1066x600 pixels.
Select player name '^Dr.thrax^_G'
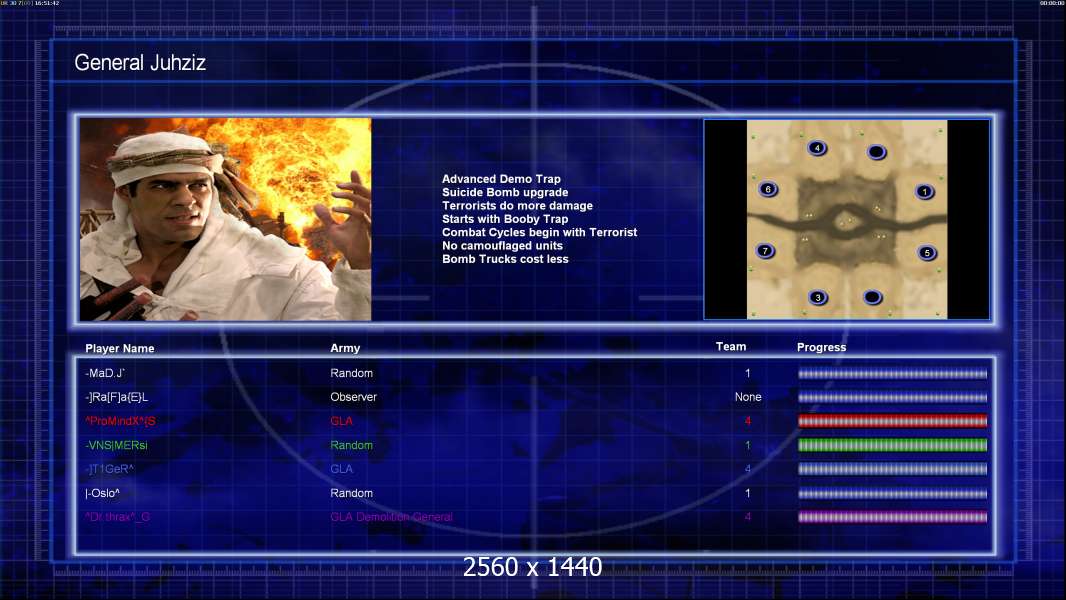pos(118,517)
